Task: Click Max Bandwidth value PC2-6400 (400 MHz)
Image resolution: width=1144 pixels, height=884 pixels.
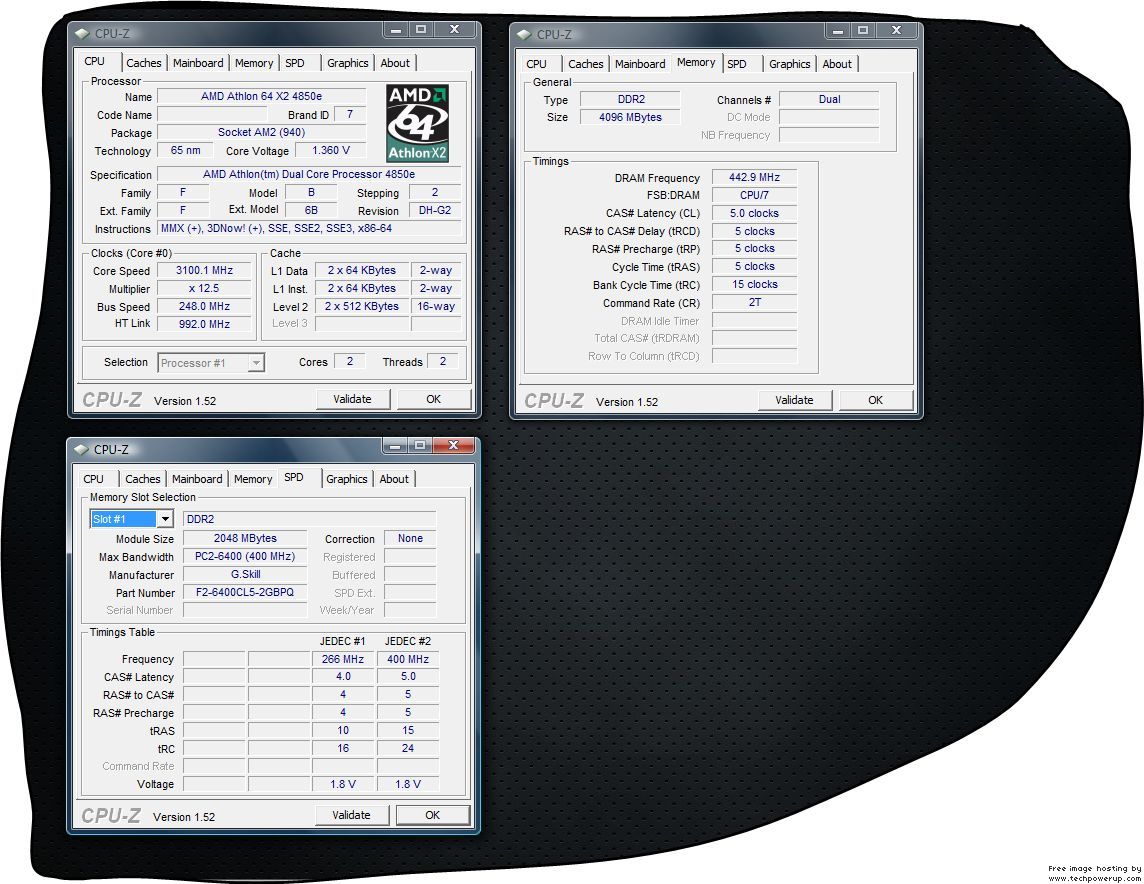Action: (245, 556)
